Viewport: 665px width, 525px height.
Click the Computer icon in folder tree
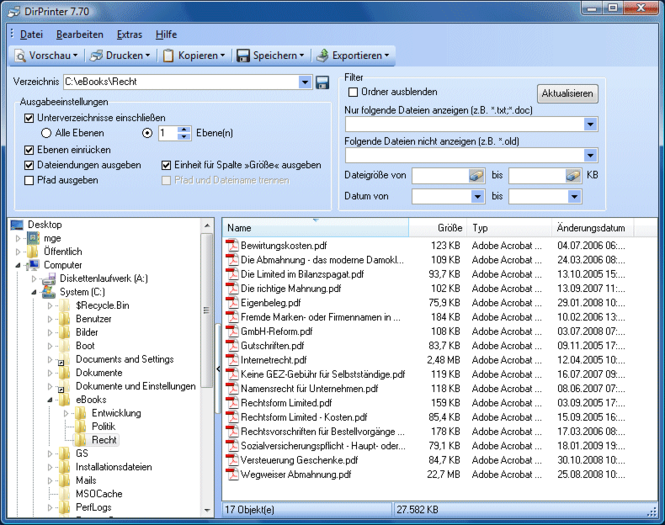tap(34, 265)
